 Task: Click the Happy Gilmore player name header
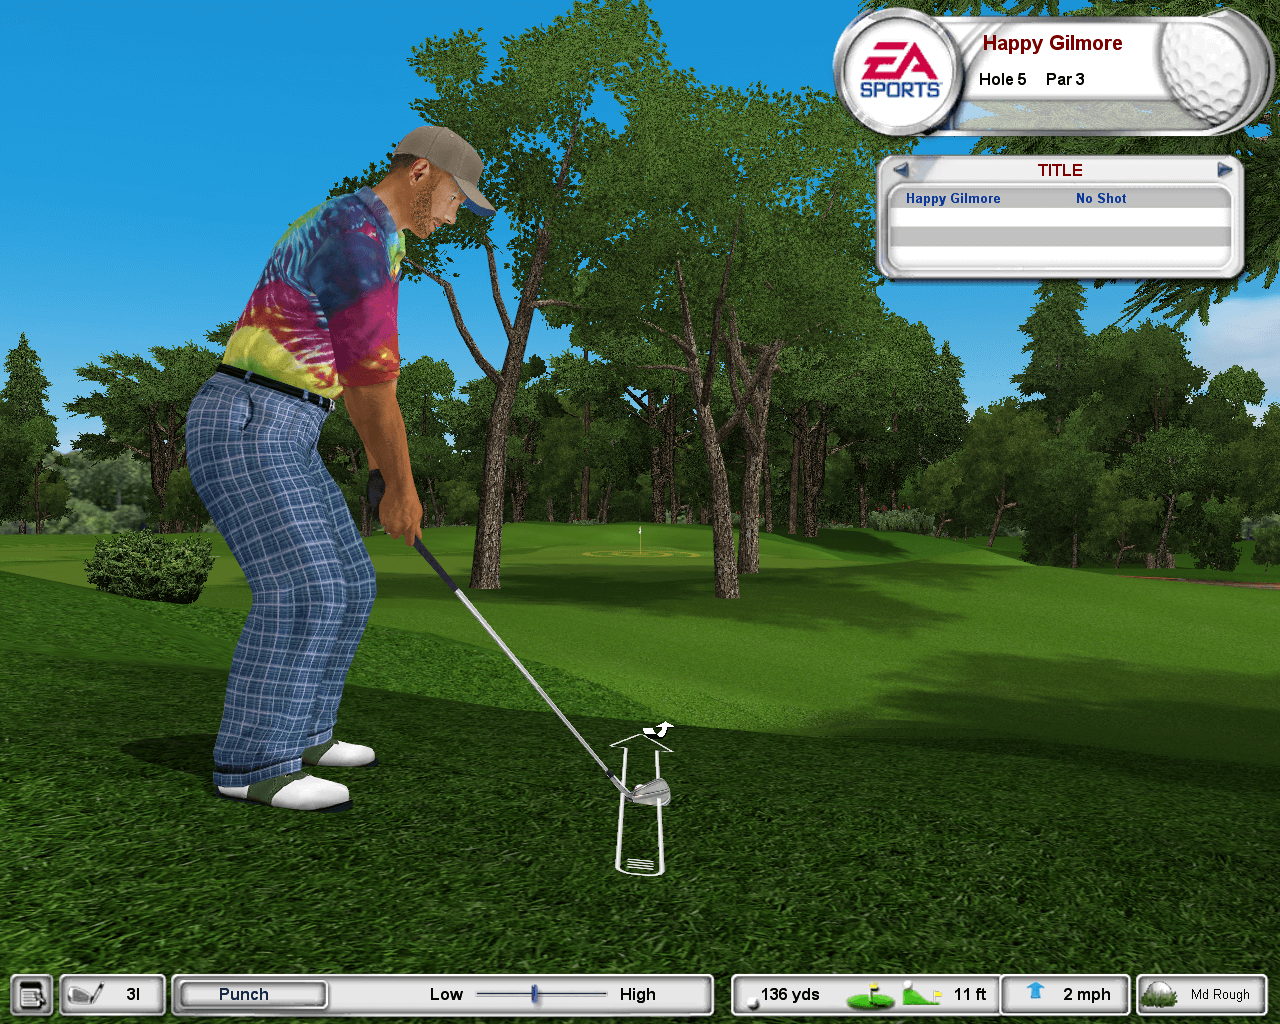tap(1052, 43)
